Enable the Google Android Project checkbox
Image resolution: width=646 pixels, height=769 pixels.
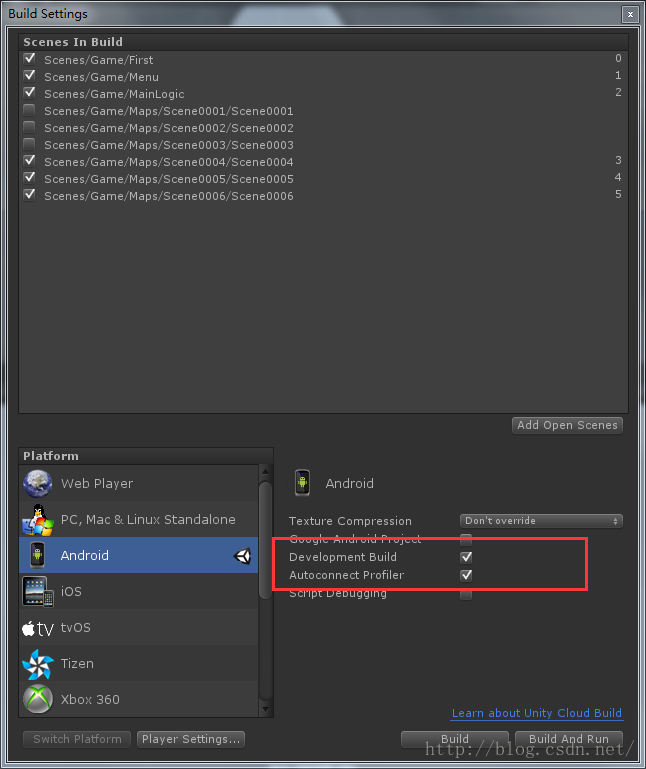click(x=466, y=539)
